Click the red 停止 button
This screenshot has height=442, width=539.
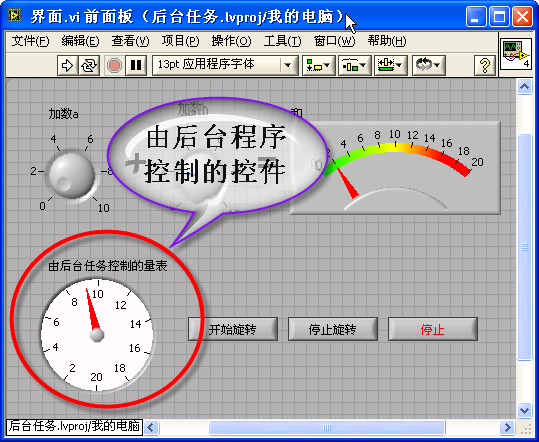coord(433,329)
